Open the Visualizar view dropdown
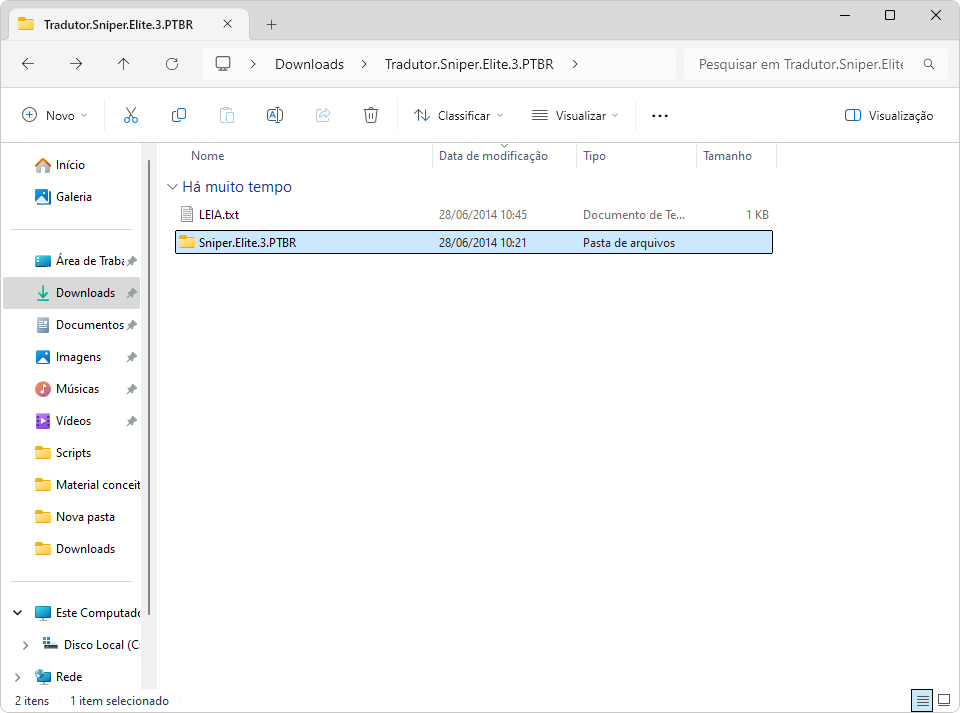960x713 pixels. (575, 116)
